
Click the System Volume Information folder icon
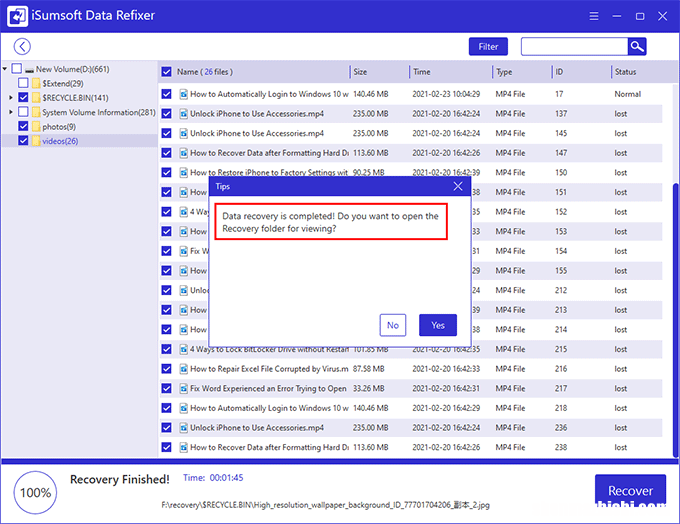pyautogui.click(x=36, y=112)
